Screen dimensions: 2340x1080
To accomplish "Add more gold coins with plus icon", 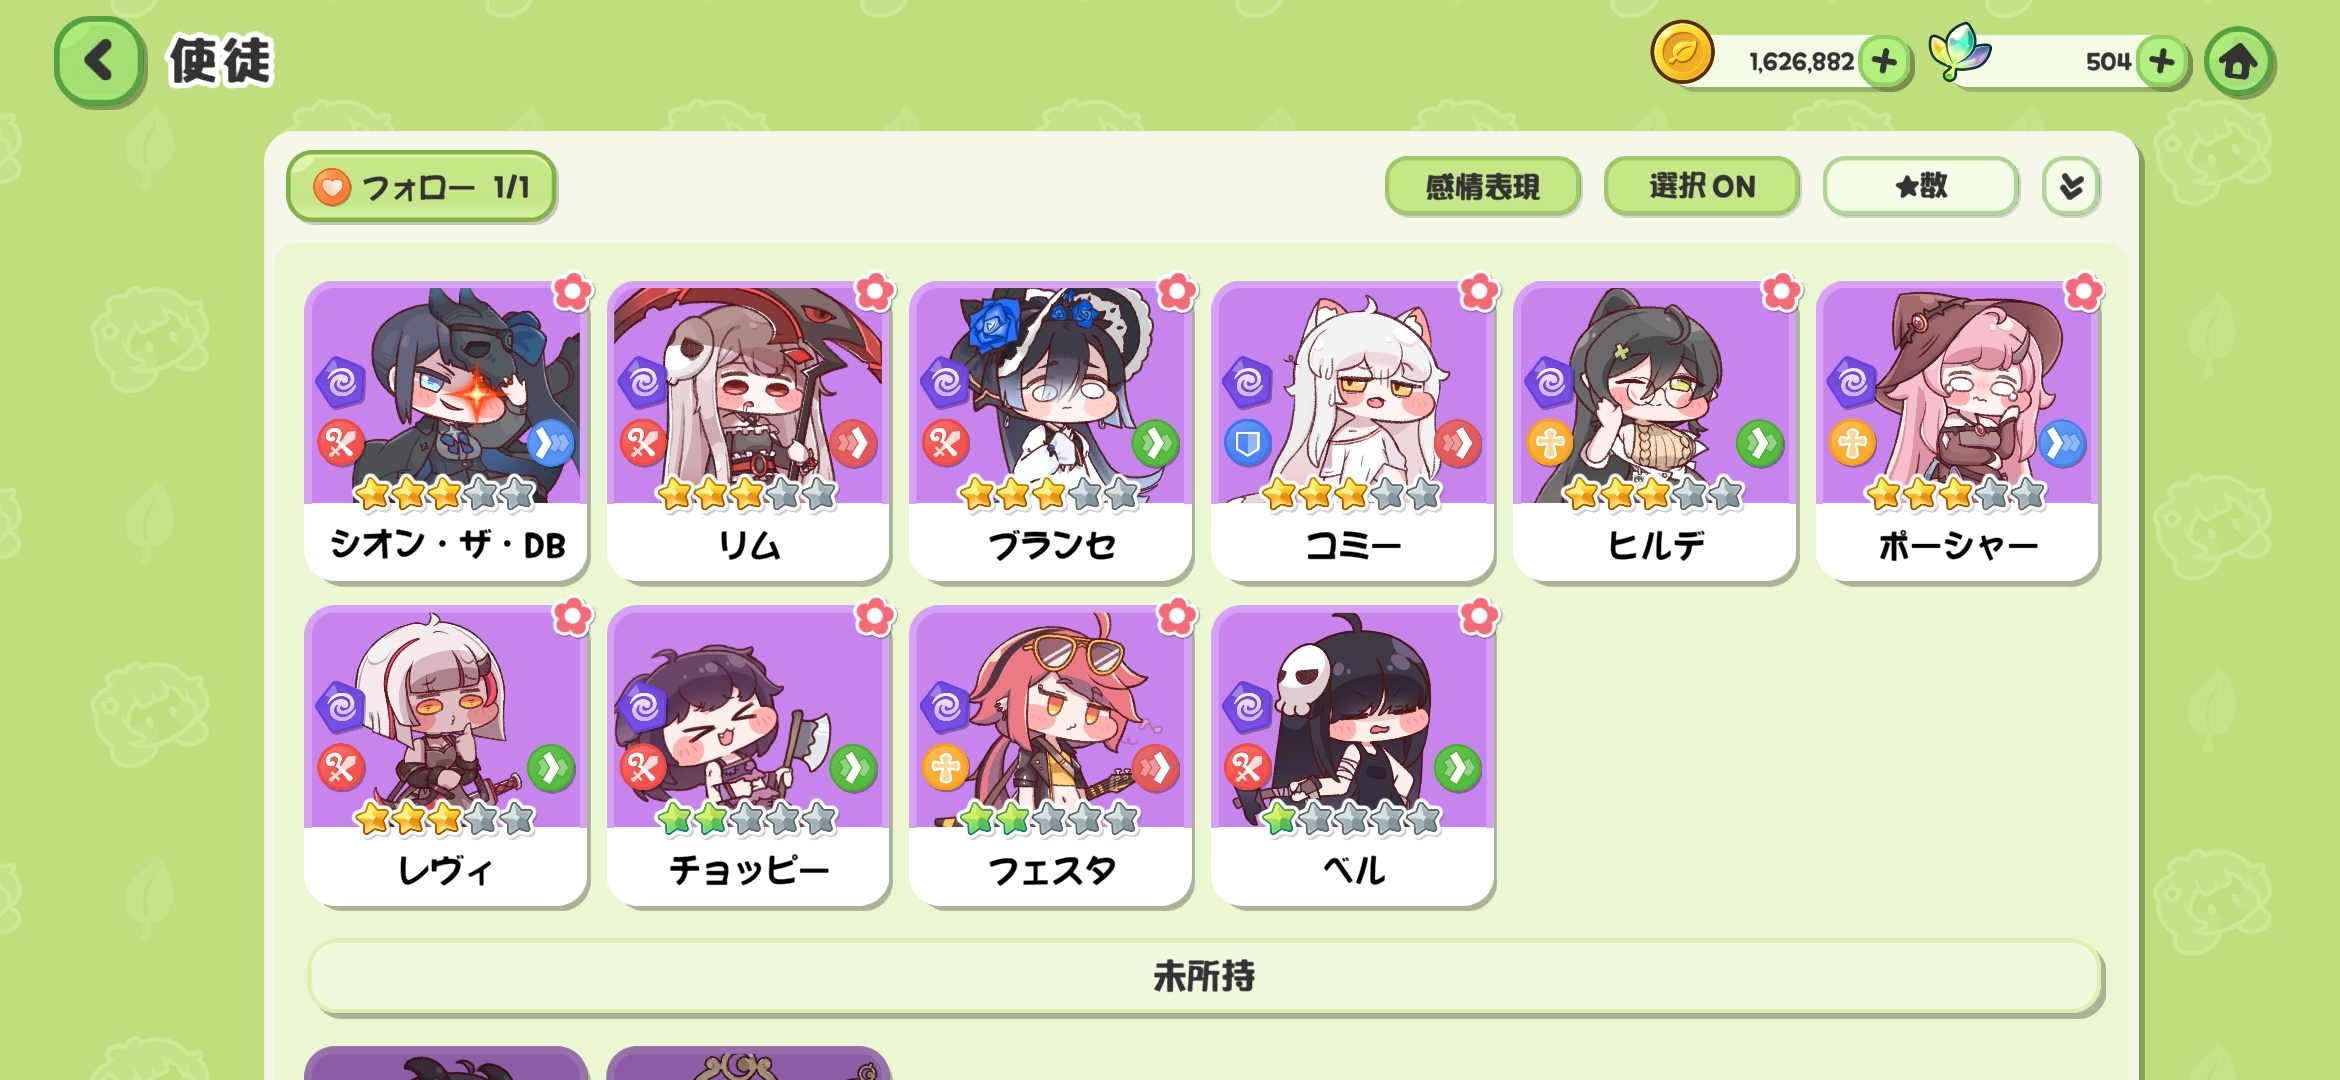I will tap(1885, 62).
